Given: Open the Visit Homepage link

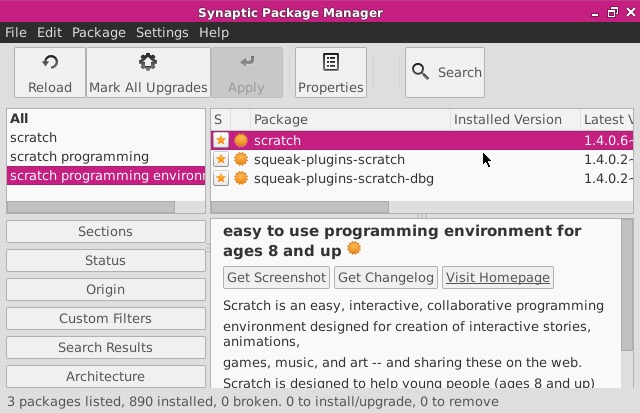Looking at the screenshot, I should click(x=497, y=277).
